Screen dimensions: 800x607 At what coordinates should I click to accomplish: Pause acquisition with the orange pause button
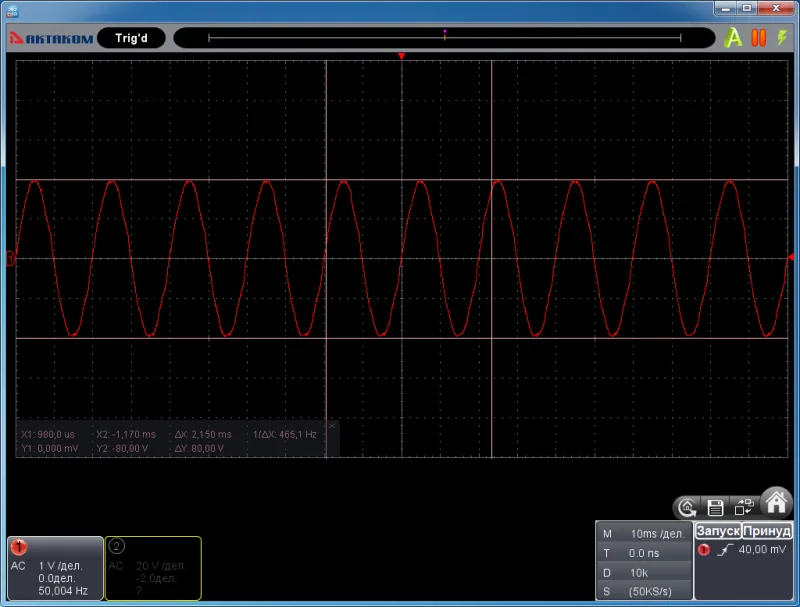coord(759,38)
